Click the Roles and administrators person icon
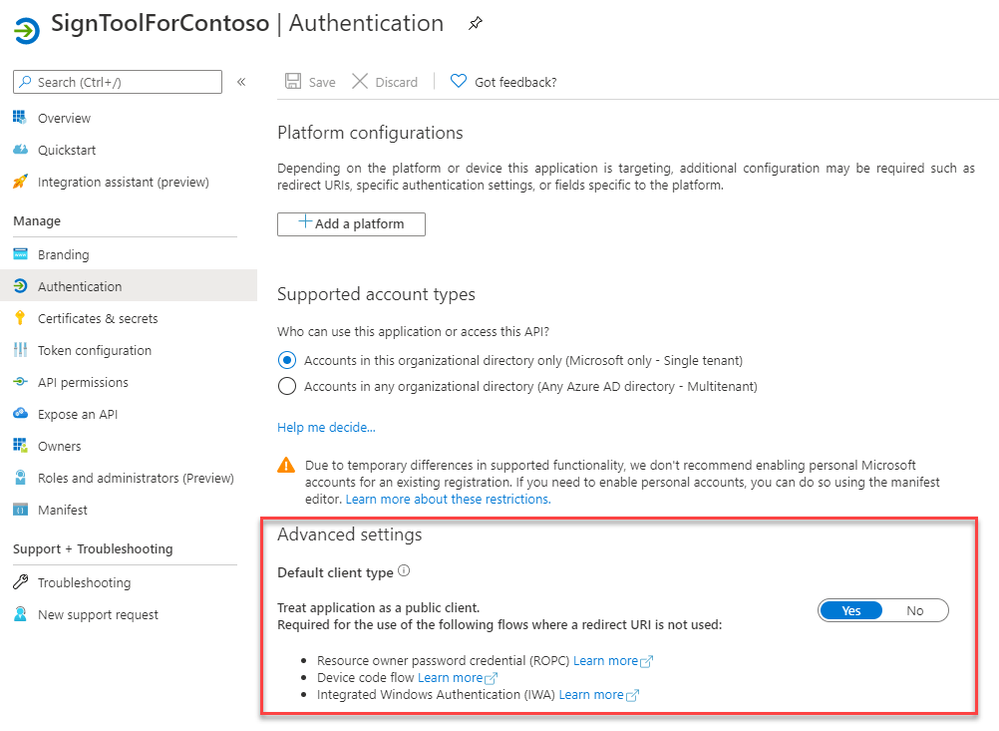 tap(20, 477)
